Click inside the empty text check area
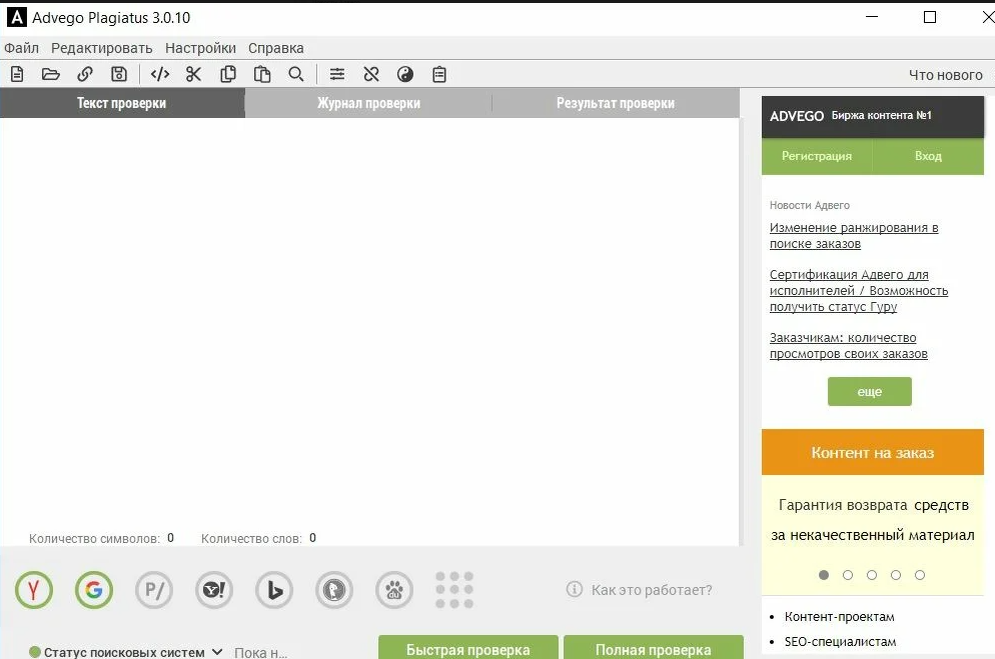Screen dimensions: 995x659 pos(369,323)
